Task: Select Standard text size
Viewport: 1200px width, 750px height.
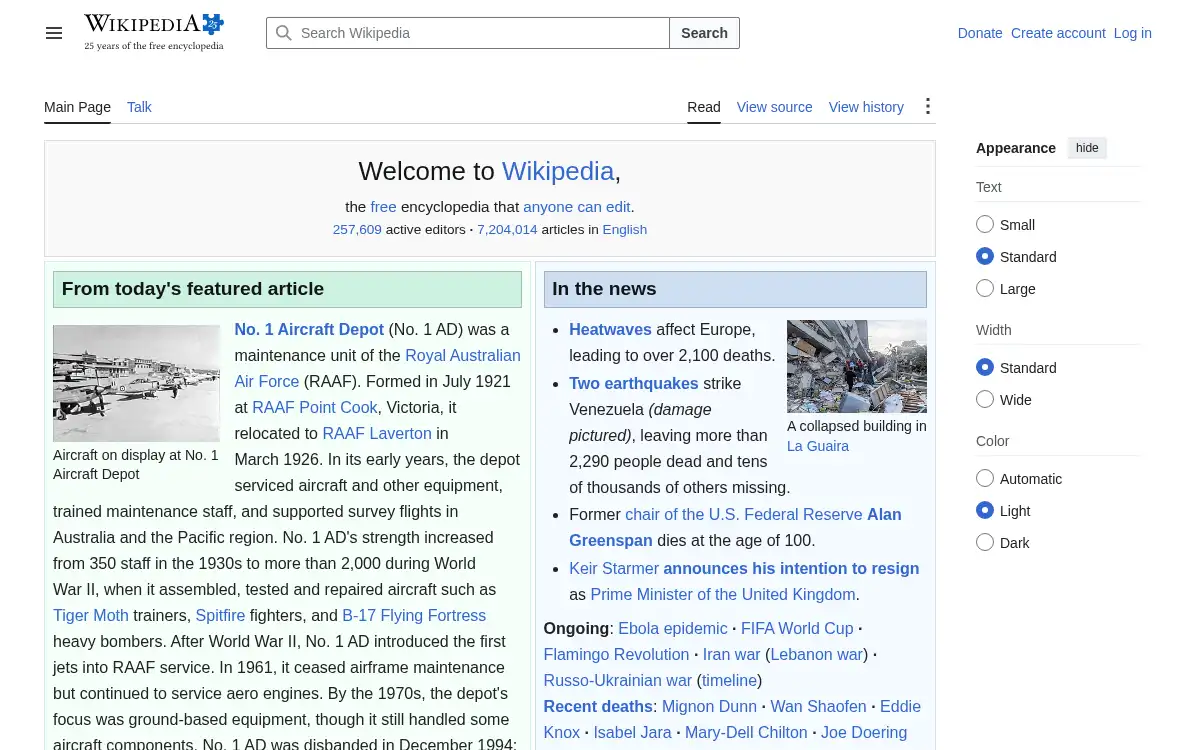Action: (985, 257)
